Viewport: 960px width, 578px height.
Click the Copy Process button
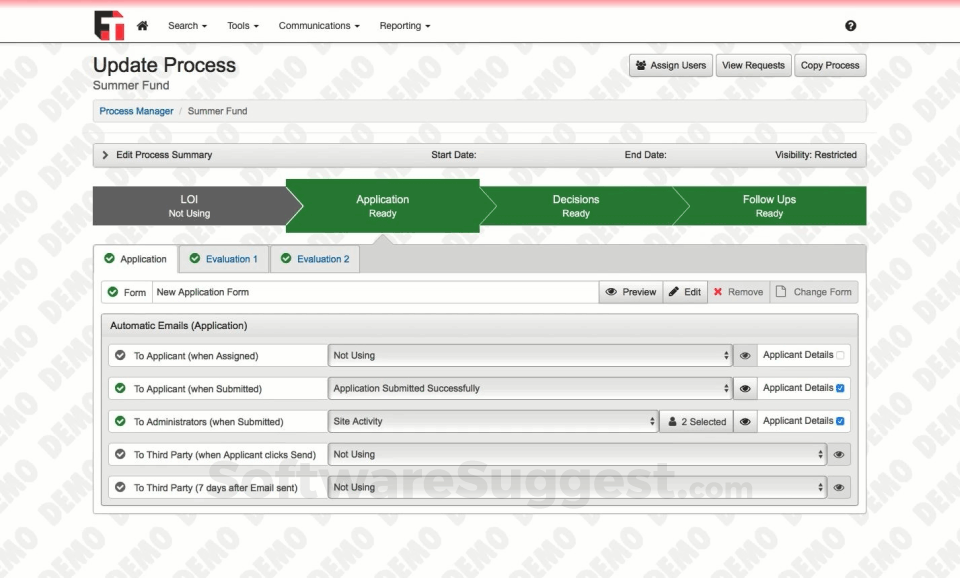[x=830, y=66]
